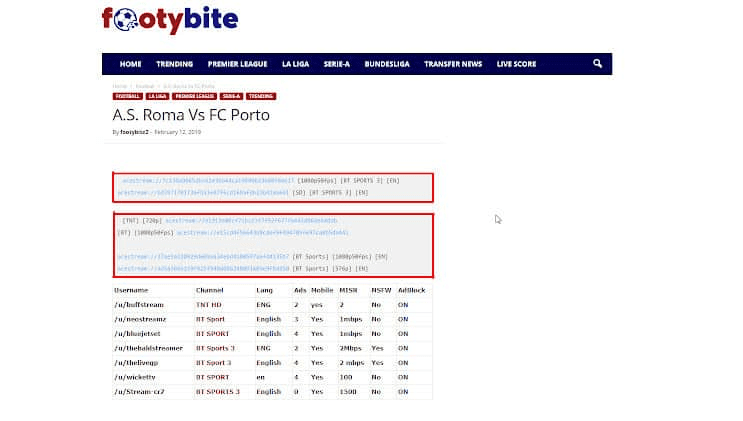The width and height of the screenshot is (743, 421).
Task: Open PREMIER LEAGUE navigation item
Action: click(x=237, y=64)
